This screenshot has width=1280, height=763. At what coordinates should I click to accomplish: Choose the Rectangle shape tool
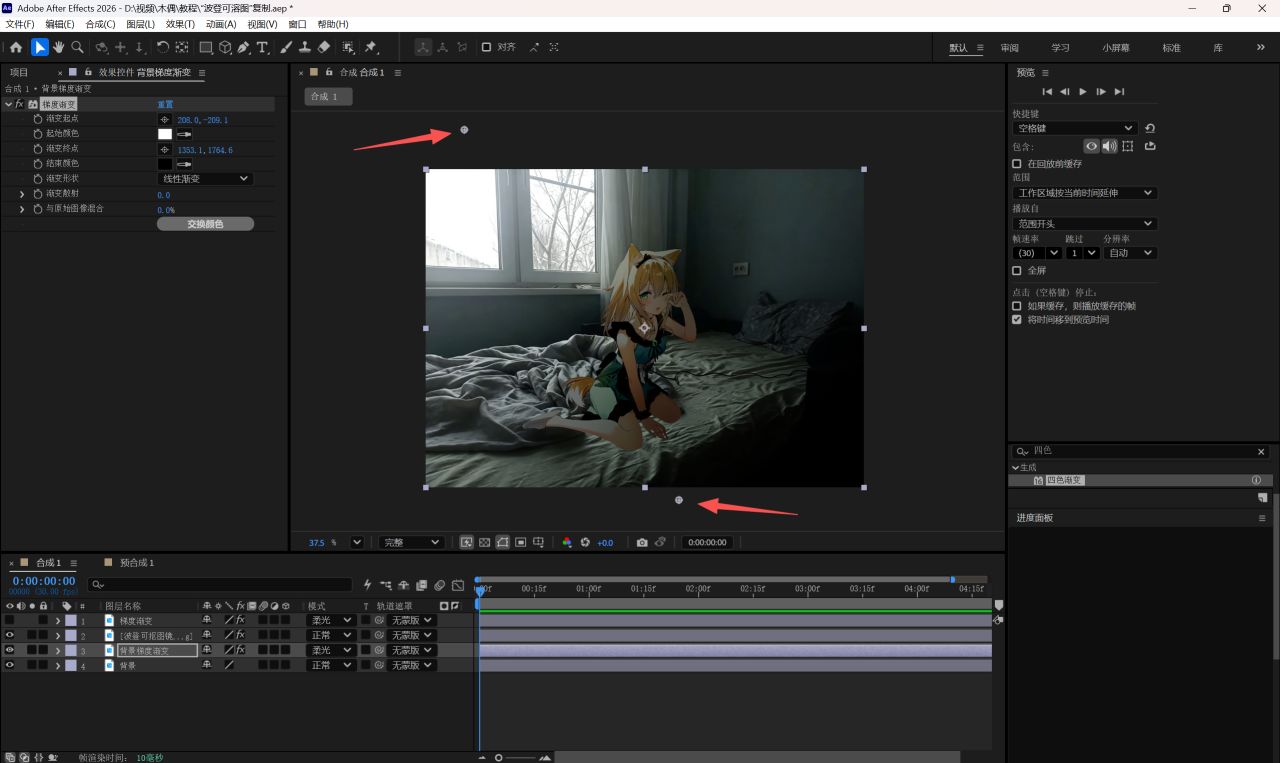pyautogui.click(x=206, y=47)
